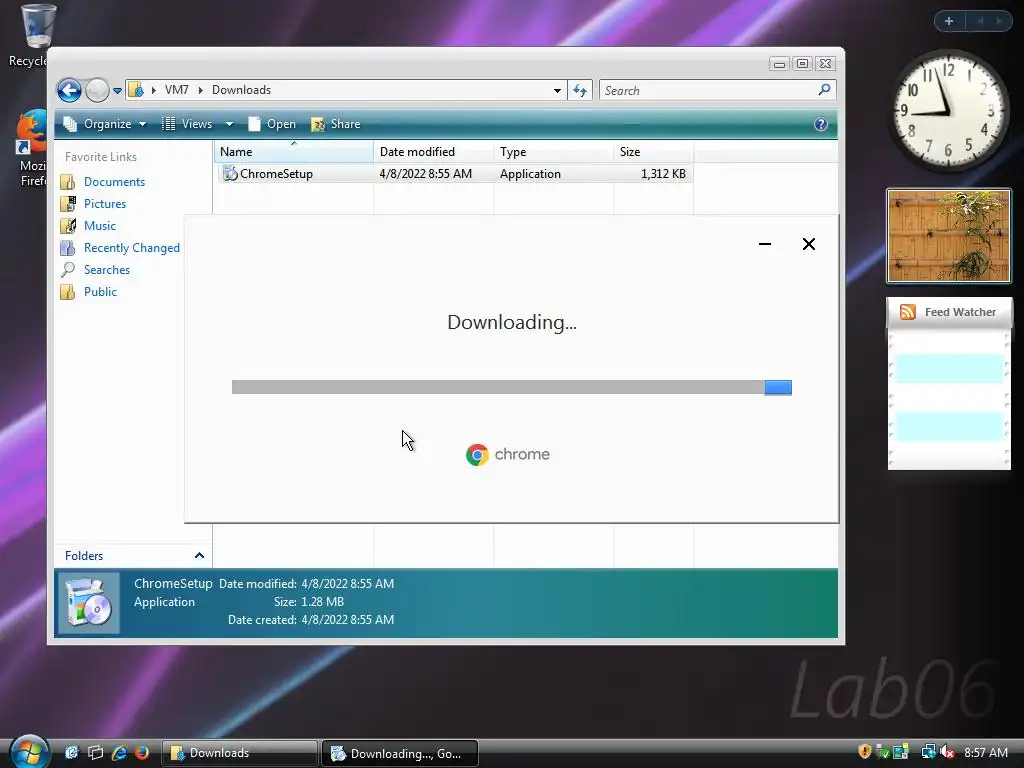Click the sidebar add gadget plus button
Image resolution: width=1024 pixels, height=768 pixels.
point(949,21)
